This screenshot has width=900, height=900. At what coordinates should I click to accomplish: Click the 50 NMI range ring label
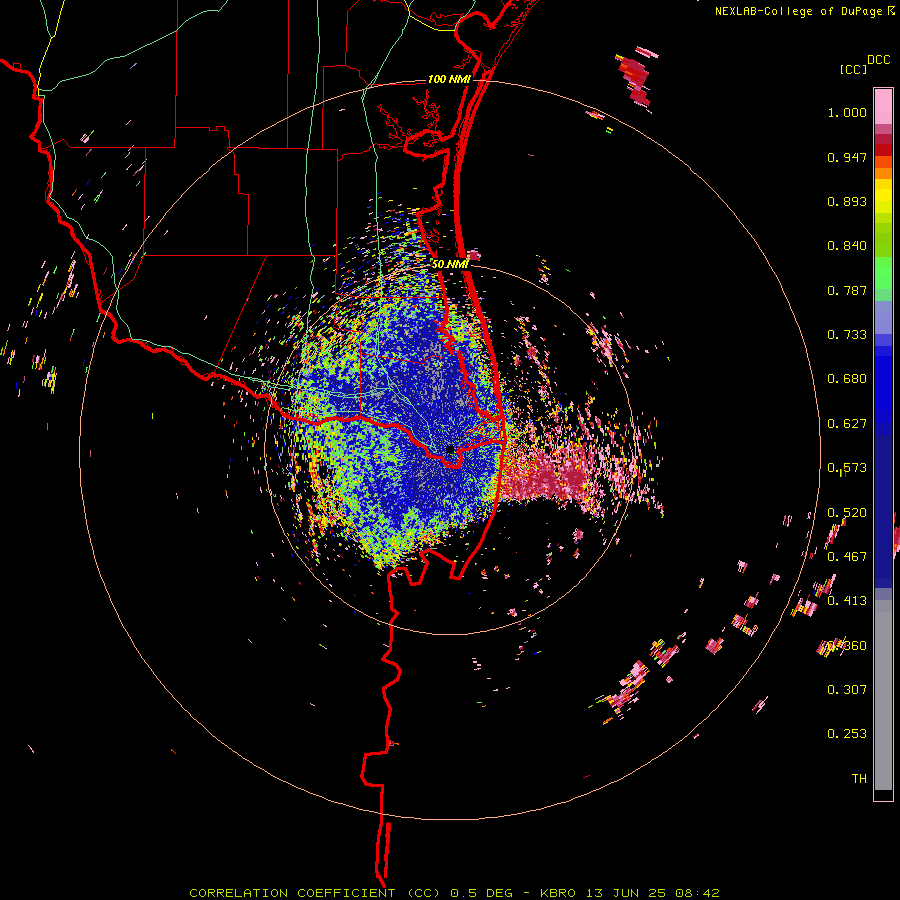[x=450, y=264]
